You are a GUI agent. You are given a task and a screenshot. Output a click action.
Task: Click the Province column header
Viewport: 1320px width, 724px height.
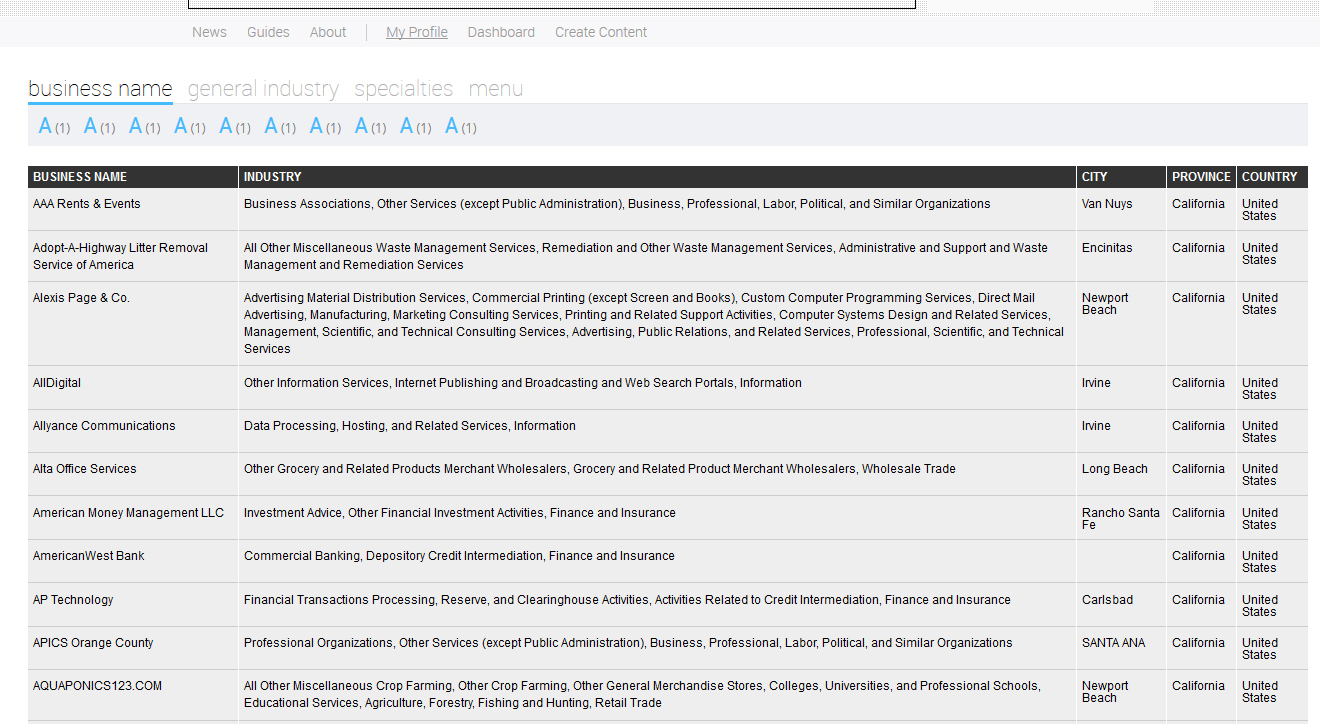(1201, 177)
